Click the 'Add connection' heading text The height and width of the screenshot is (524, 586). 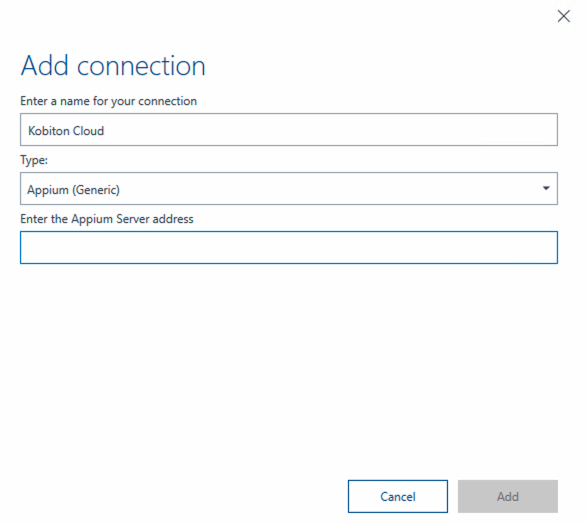click(113, 66)
